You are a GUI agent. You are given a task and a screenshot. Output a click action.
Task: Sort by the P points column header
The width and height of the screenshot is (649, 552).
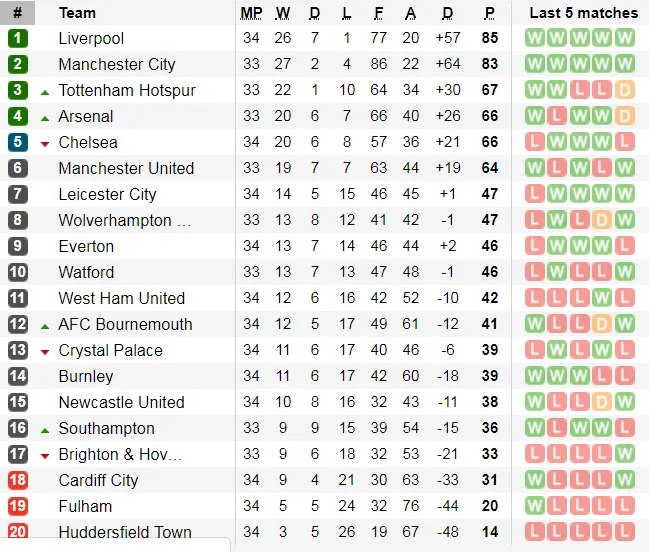(489, 13)
